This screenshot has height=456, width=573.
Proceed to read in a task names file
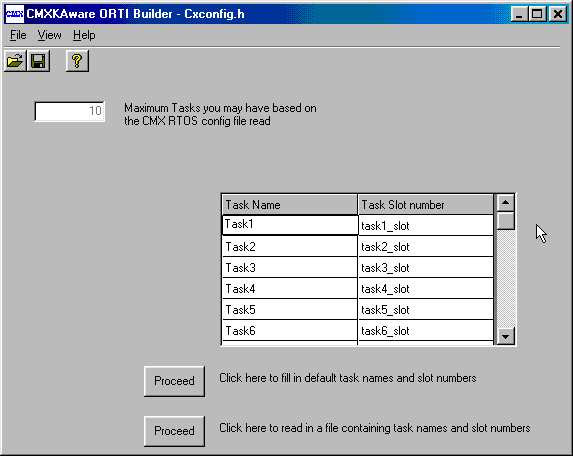174,431
